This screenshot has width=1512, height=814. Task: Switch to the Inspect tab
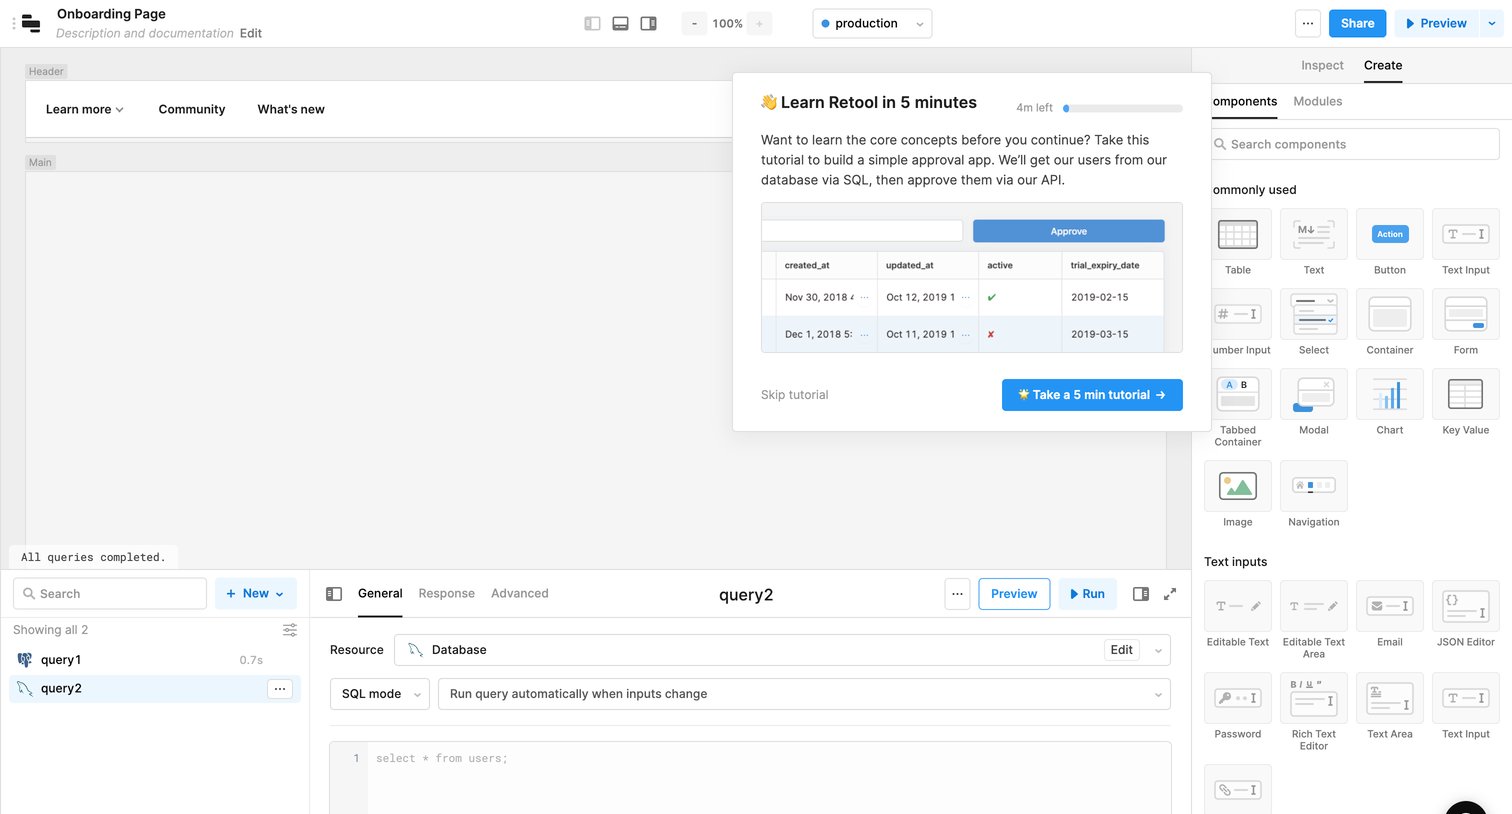[x=1322, y=65]
